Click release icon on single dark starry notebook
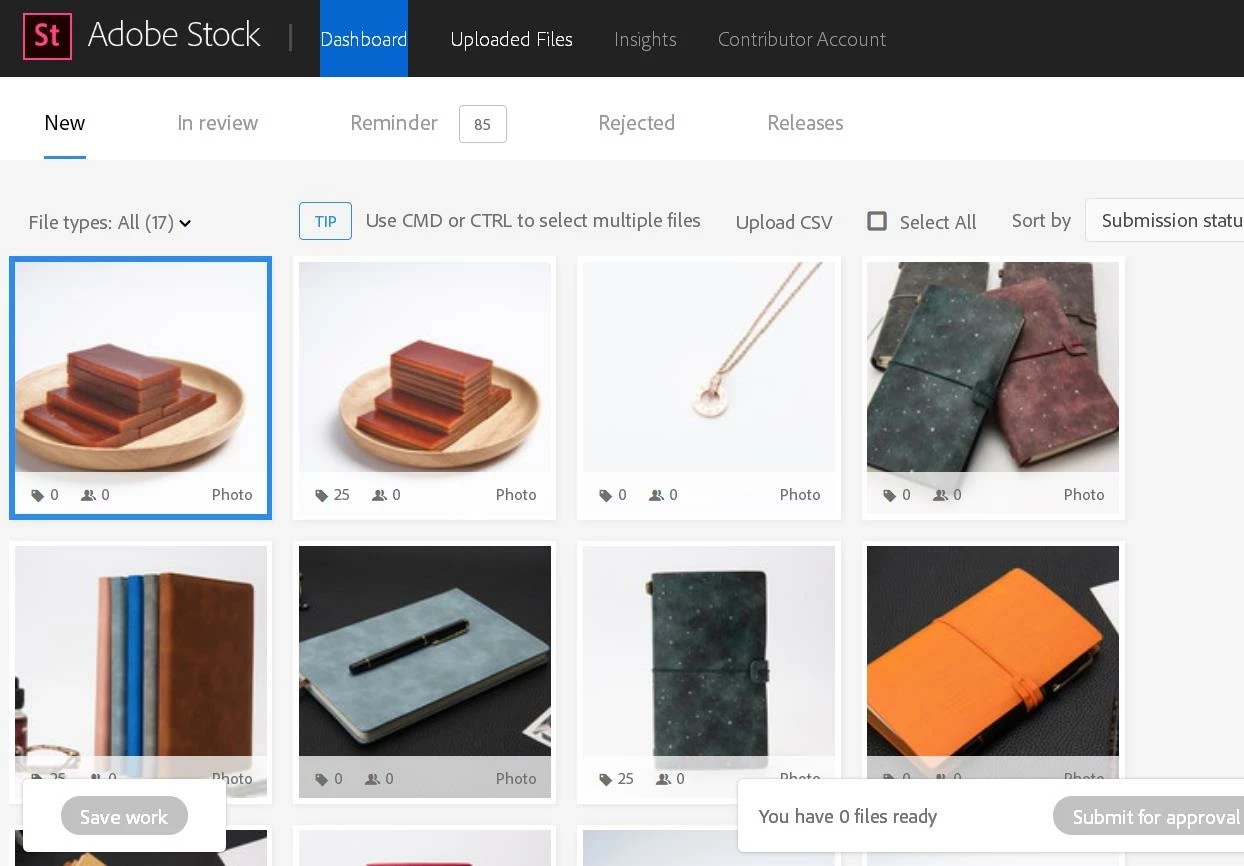1244x866 pixels. coord(664,779)
